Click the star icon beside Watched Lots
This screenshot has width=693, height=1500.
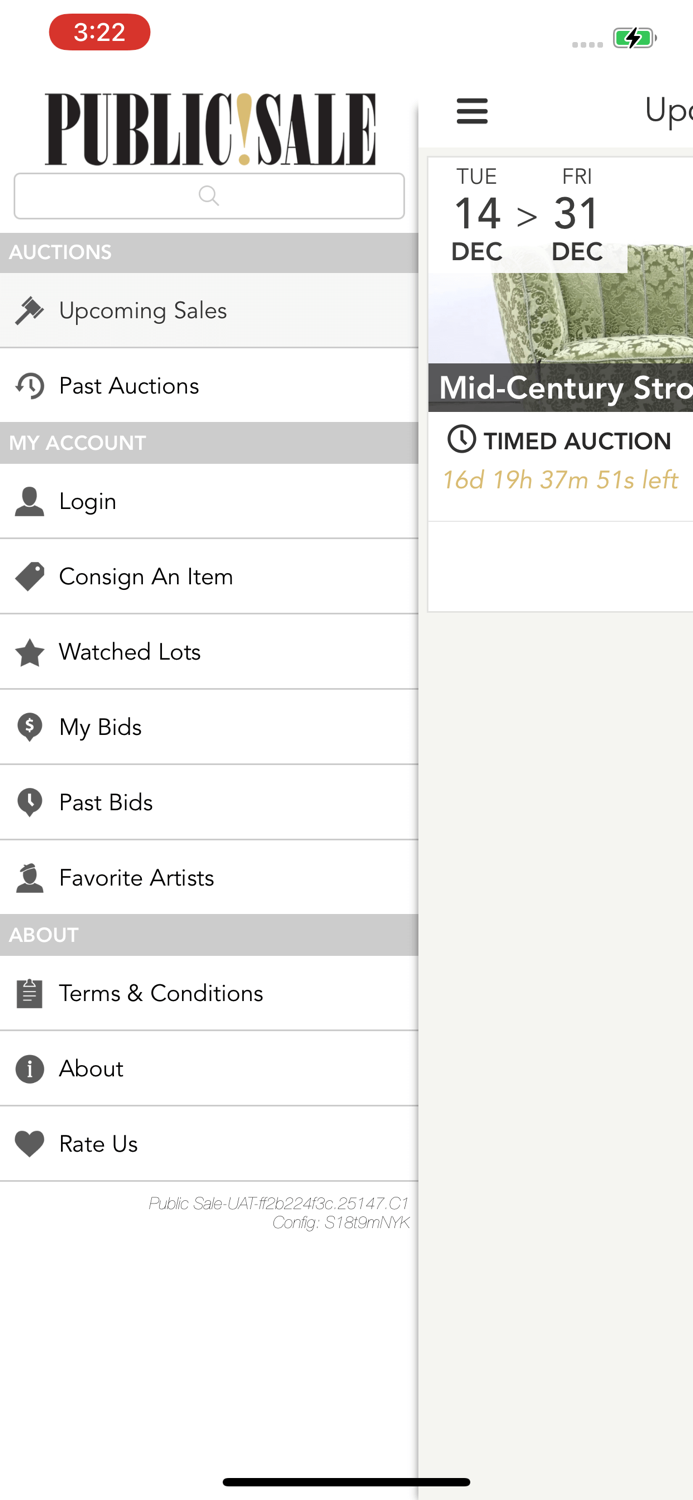(30, 653)
